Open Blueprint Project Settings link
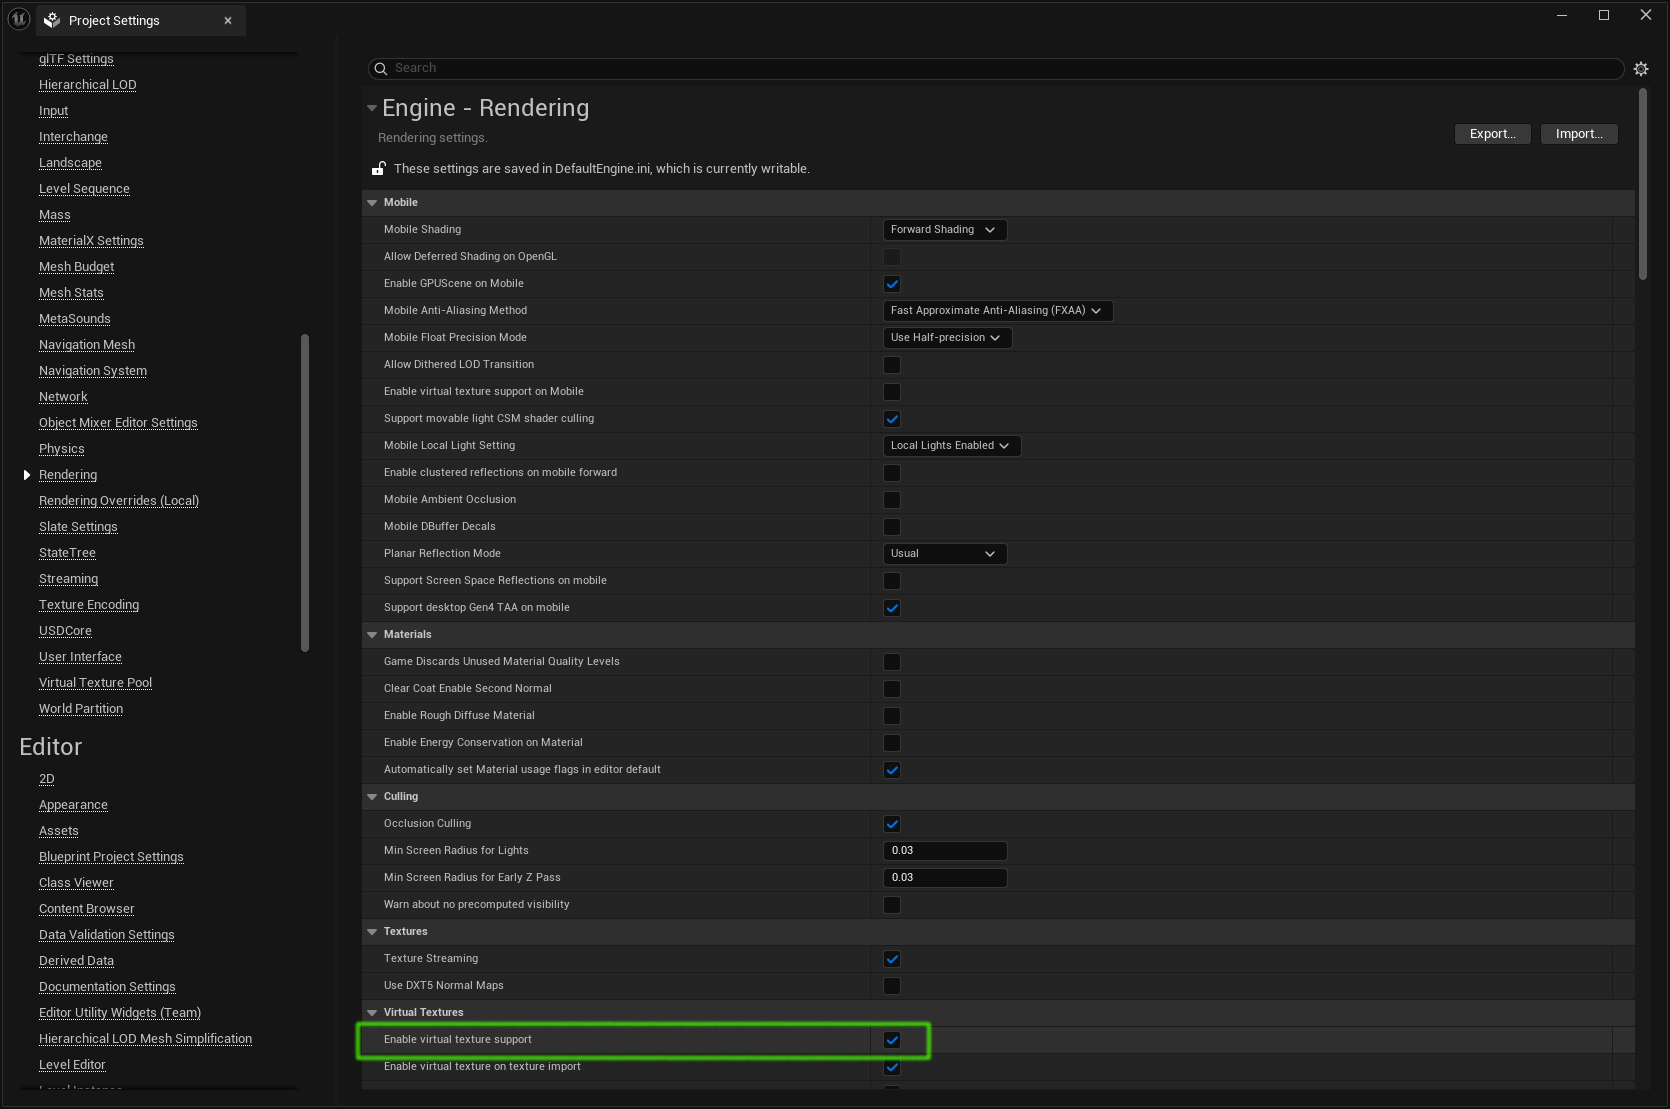1670x1109 pixels. (x=111, y=857)
